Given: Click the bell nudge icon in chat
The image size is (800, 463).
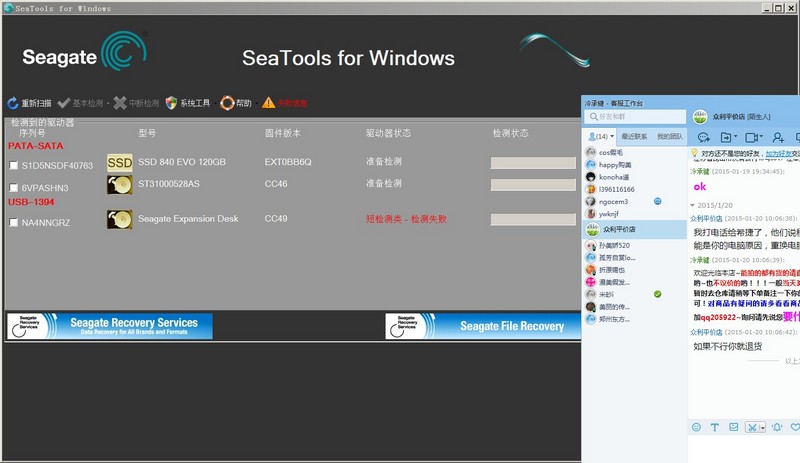Looking at the screenshot, I should click(x=777, y=427).
